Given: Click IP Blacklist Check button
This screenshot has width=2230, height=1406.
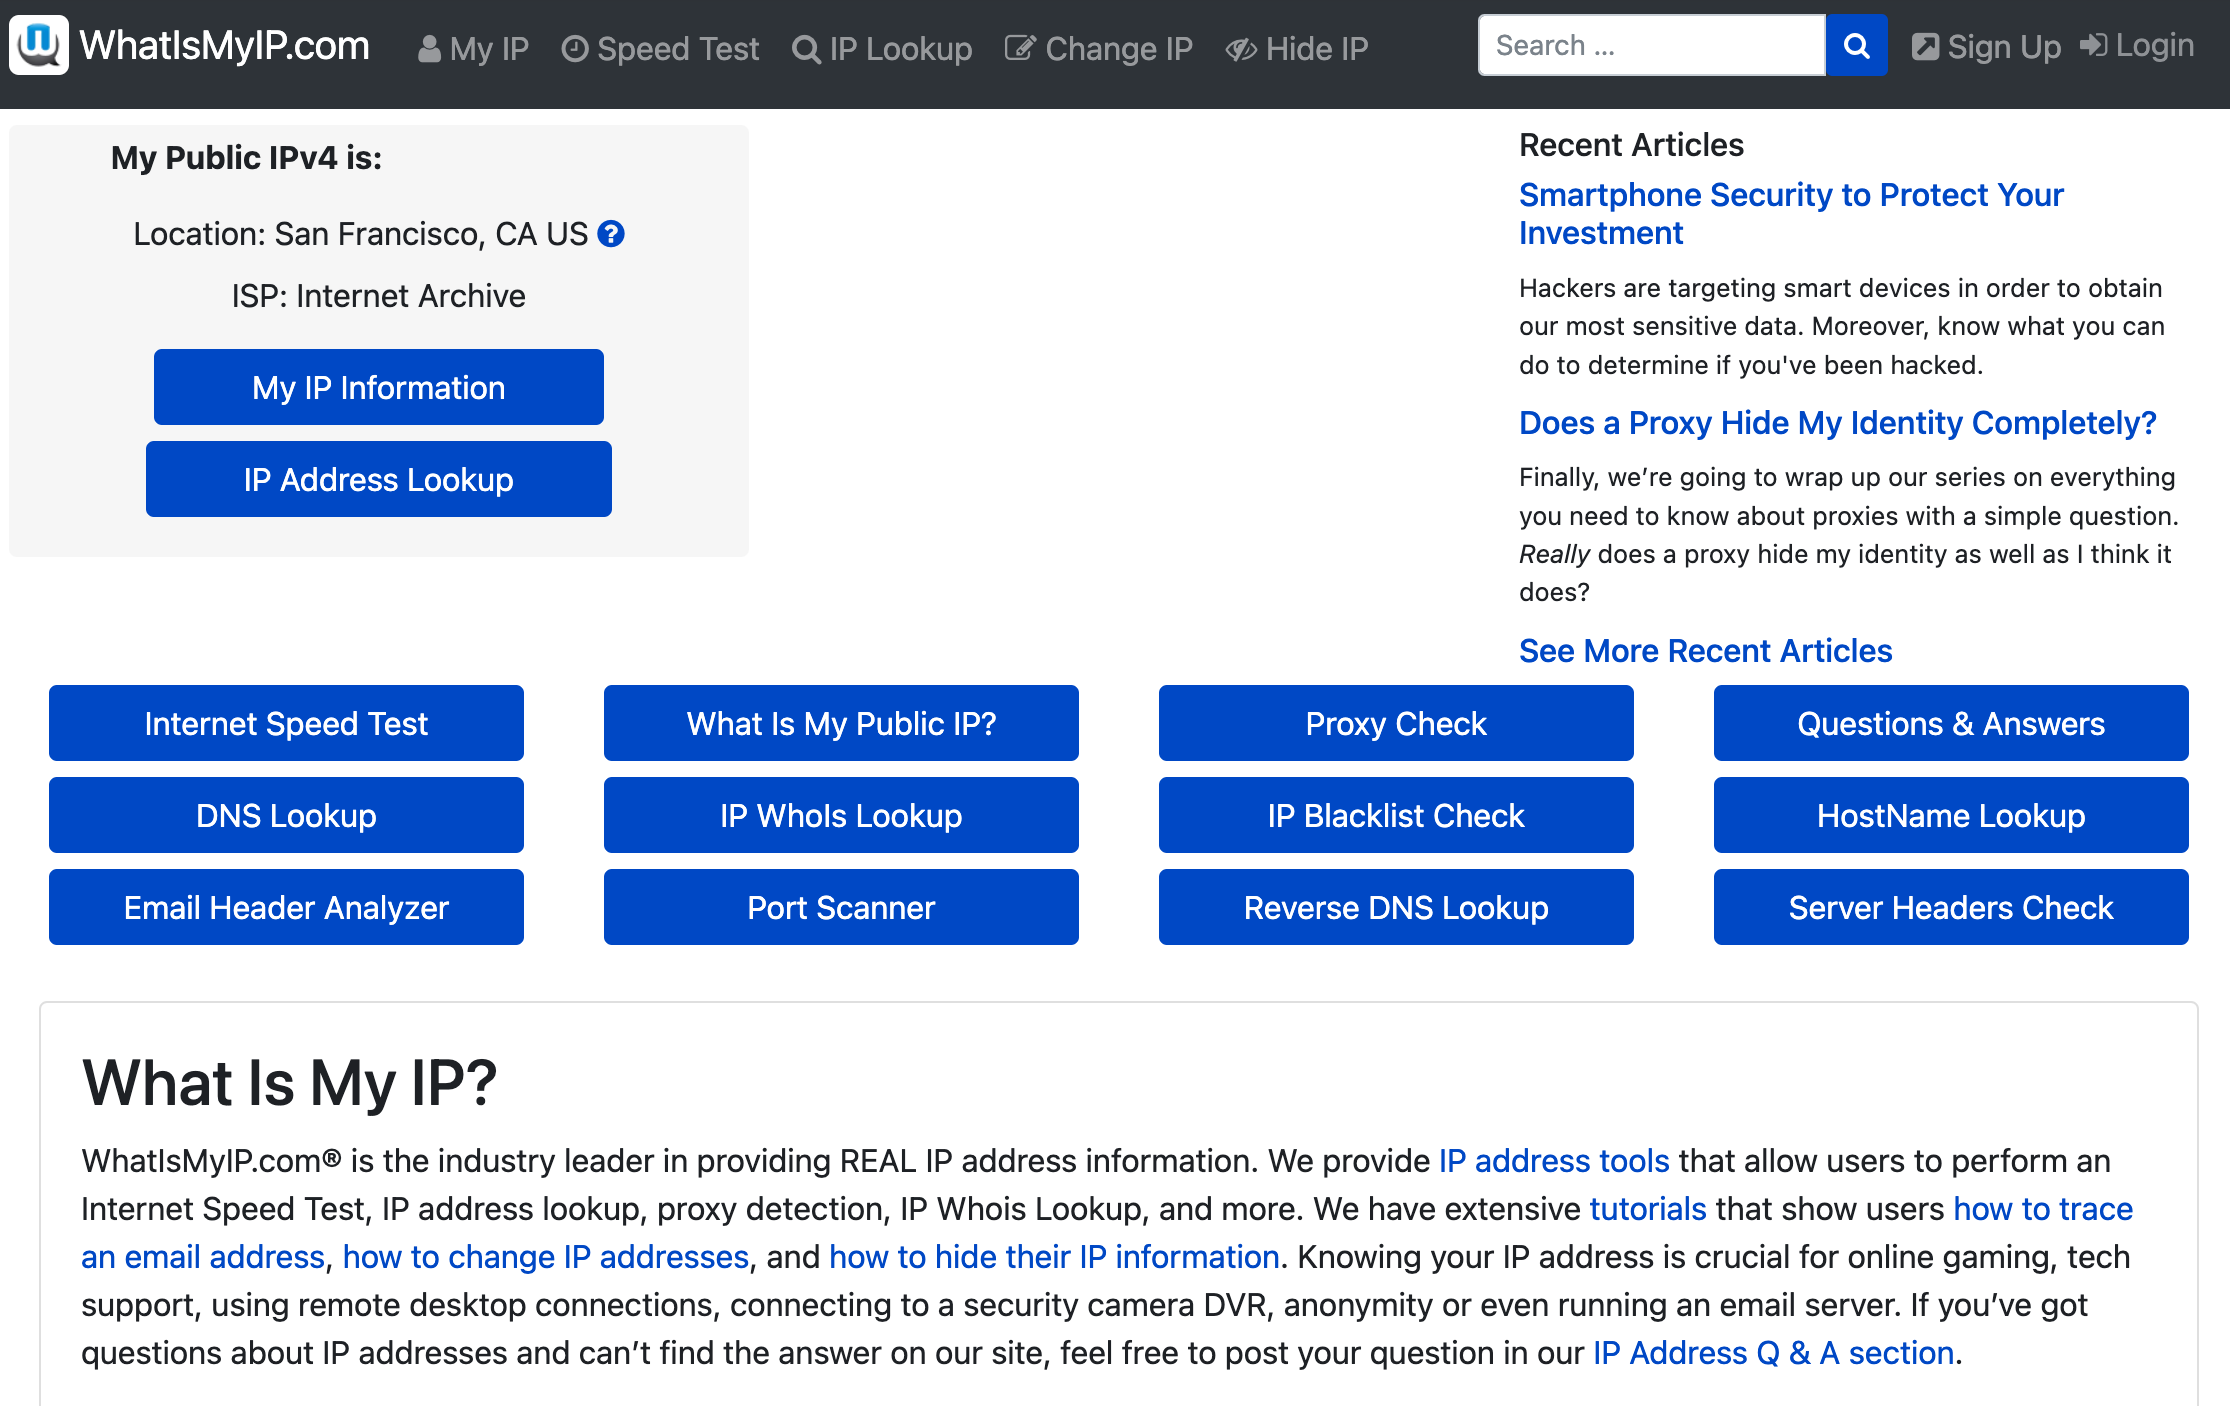Looking at the screenshot, I should click(1396, 815).
